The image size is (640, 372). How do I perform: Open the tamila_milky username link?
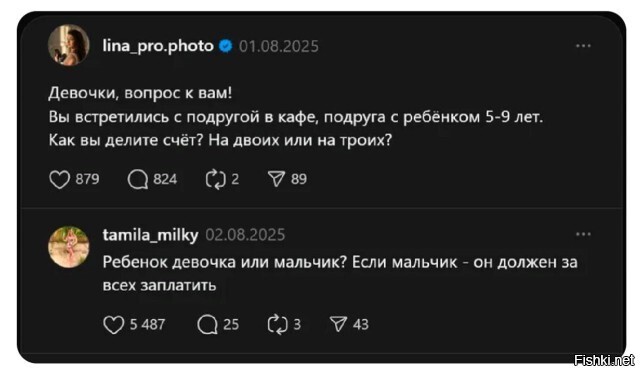pyautogui.click(x=150, y=234)
